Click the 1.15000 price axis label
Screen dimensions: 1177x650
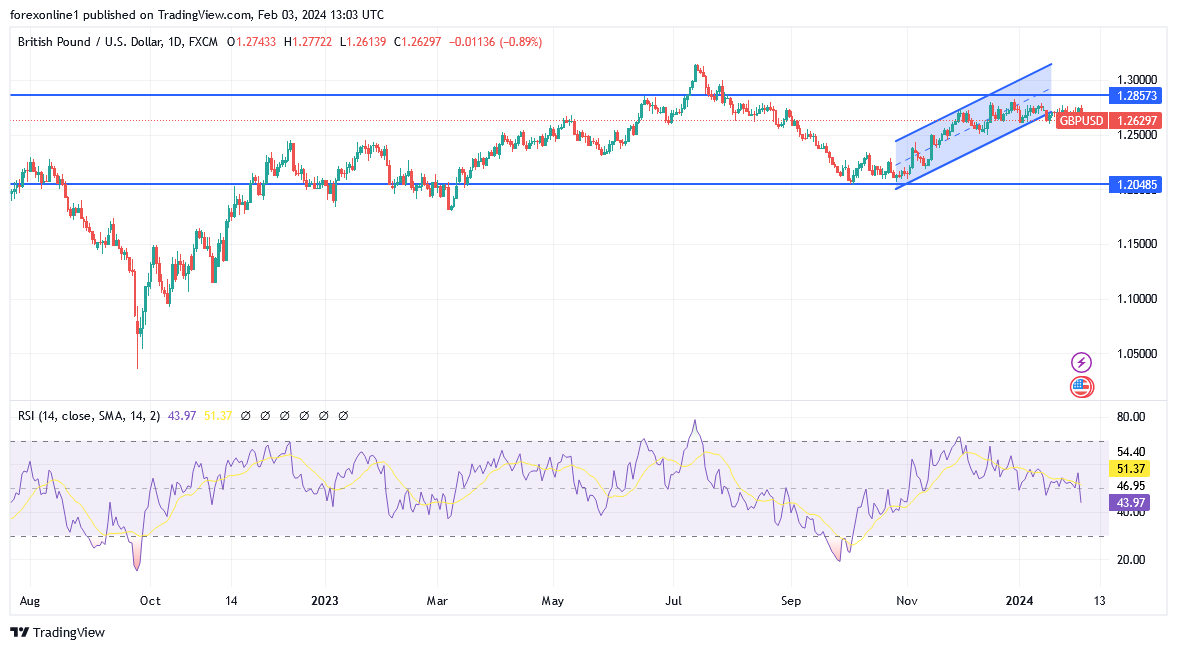tap(1136, 244)
